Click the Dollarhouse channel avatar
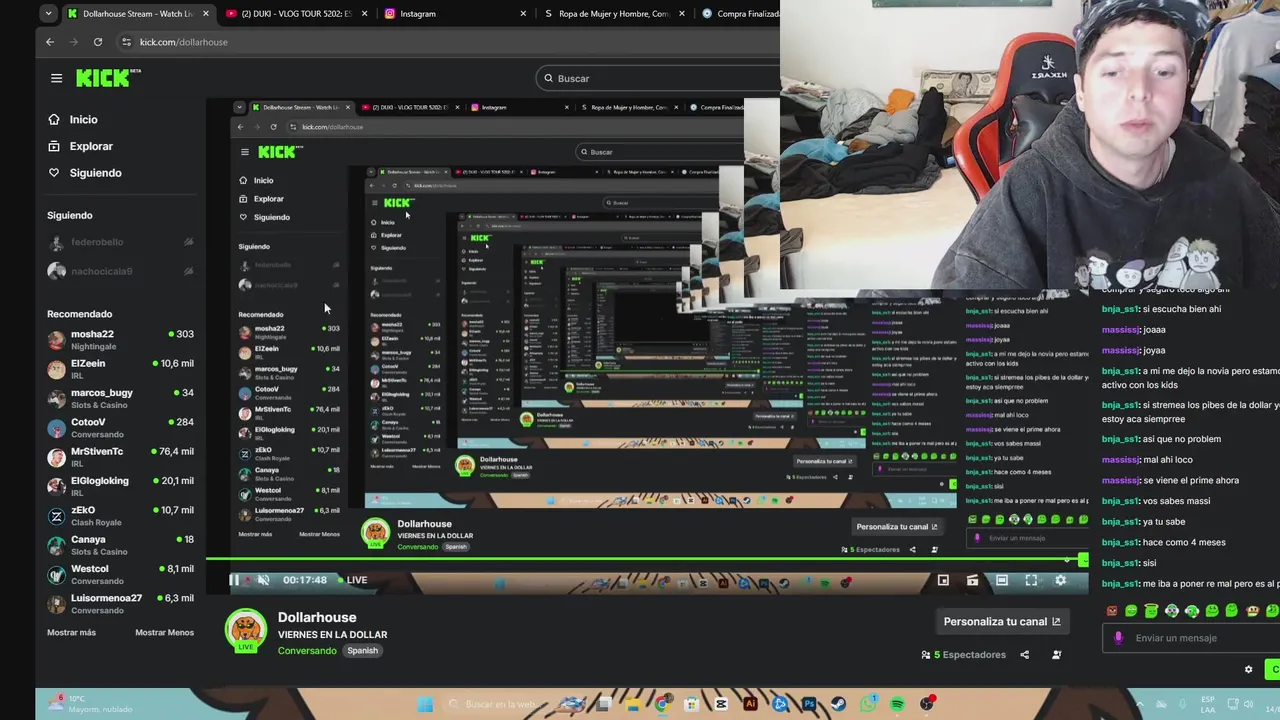Screen dimensions: 1280x720 point(246,630)
